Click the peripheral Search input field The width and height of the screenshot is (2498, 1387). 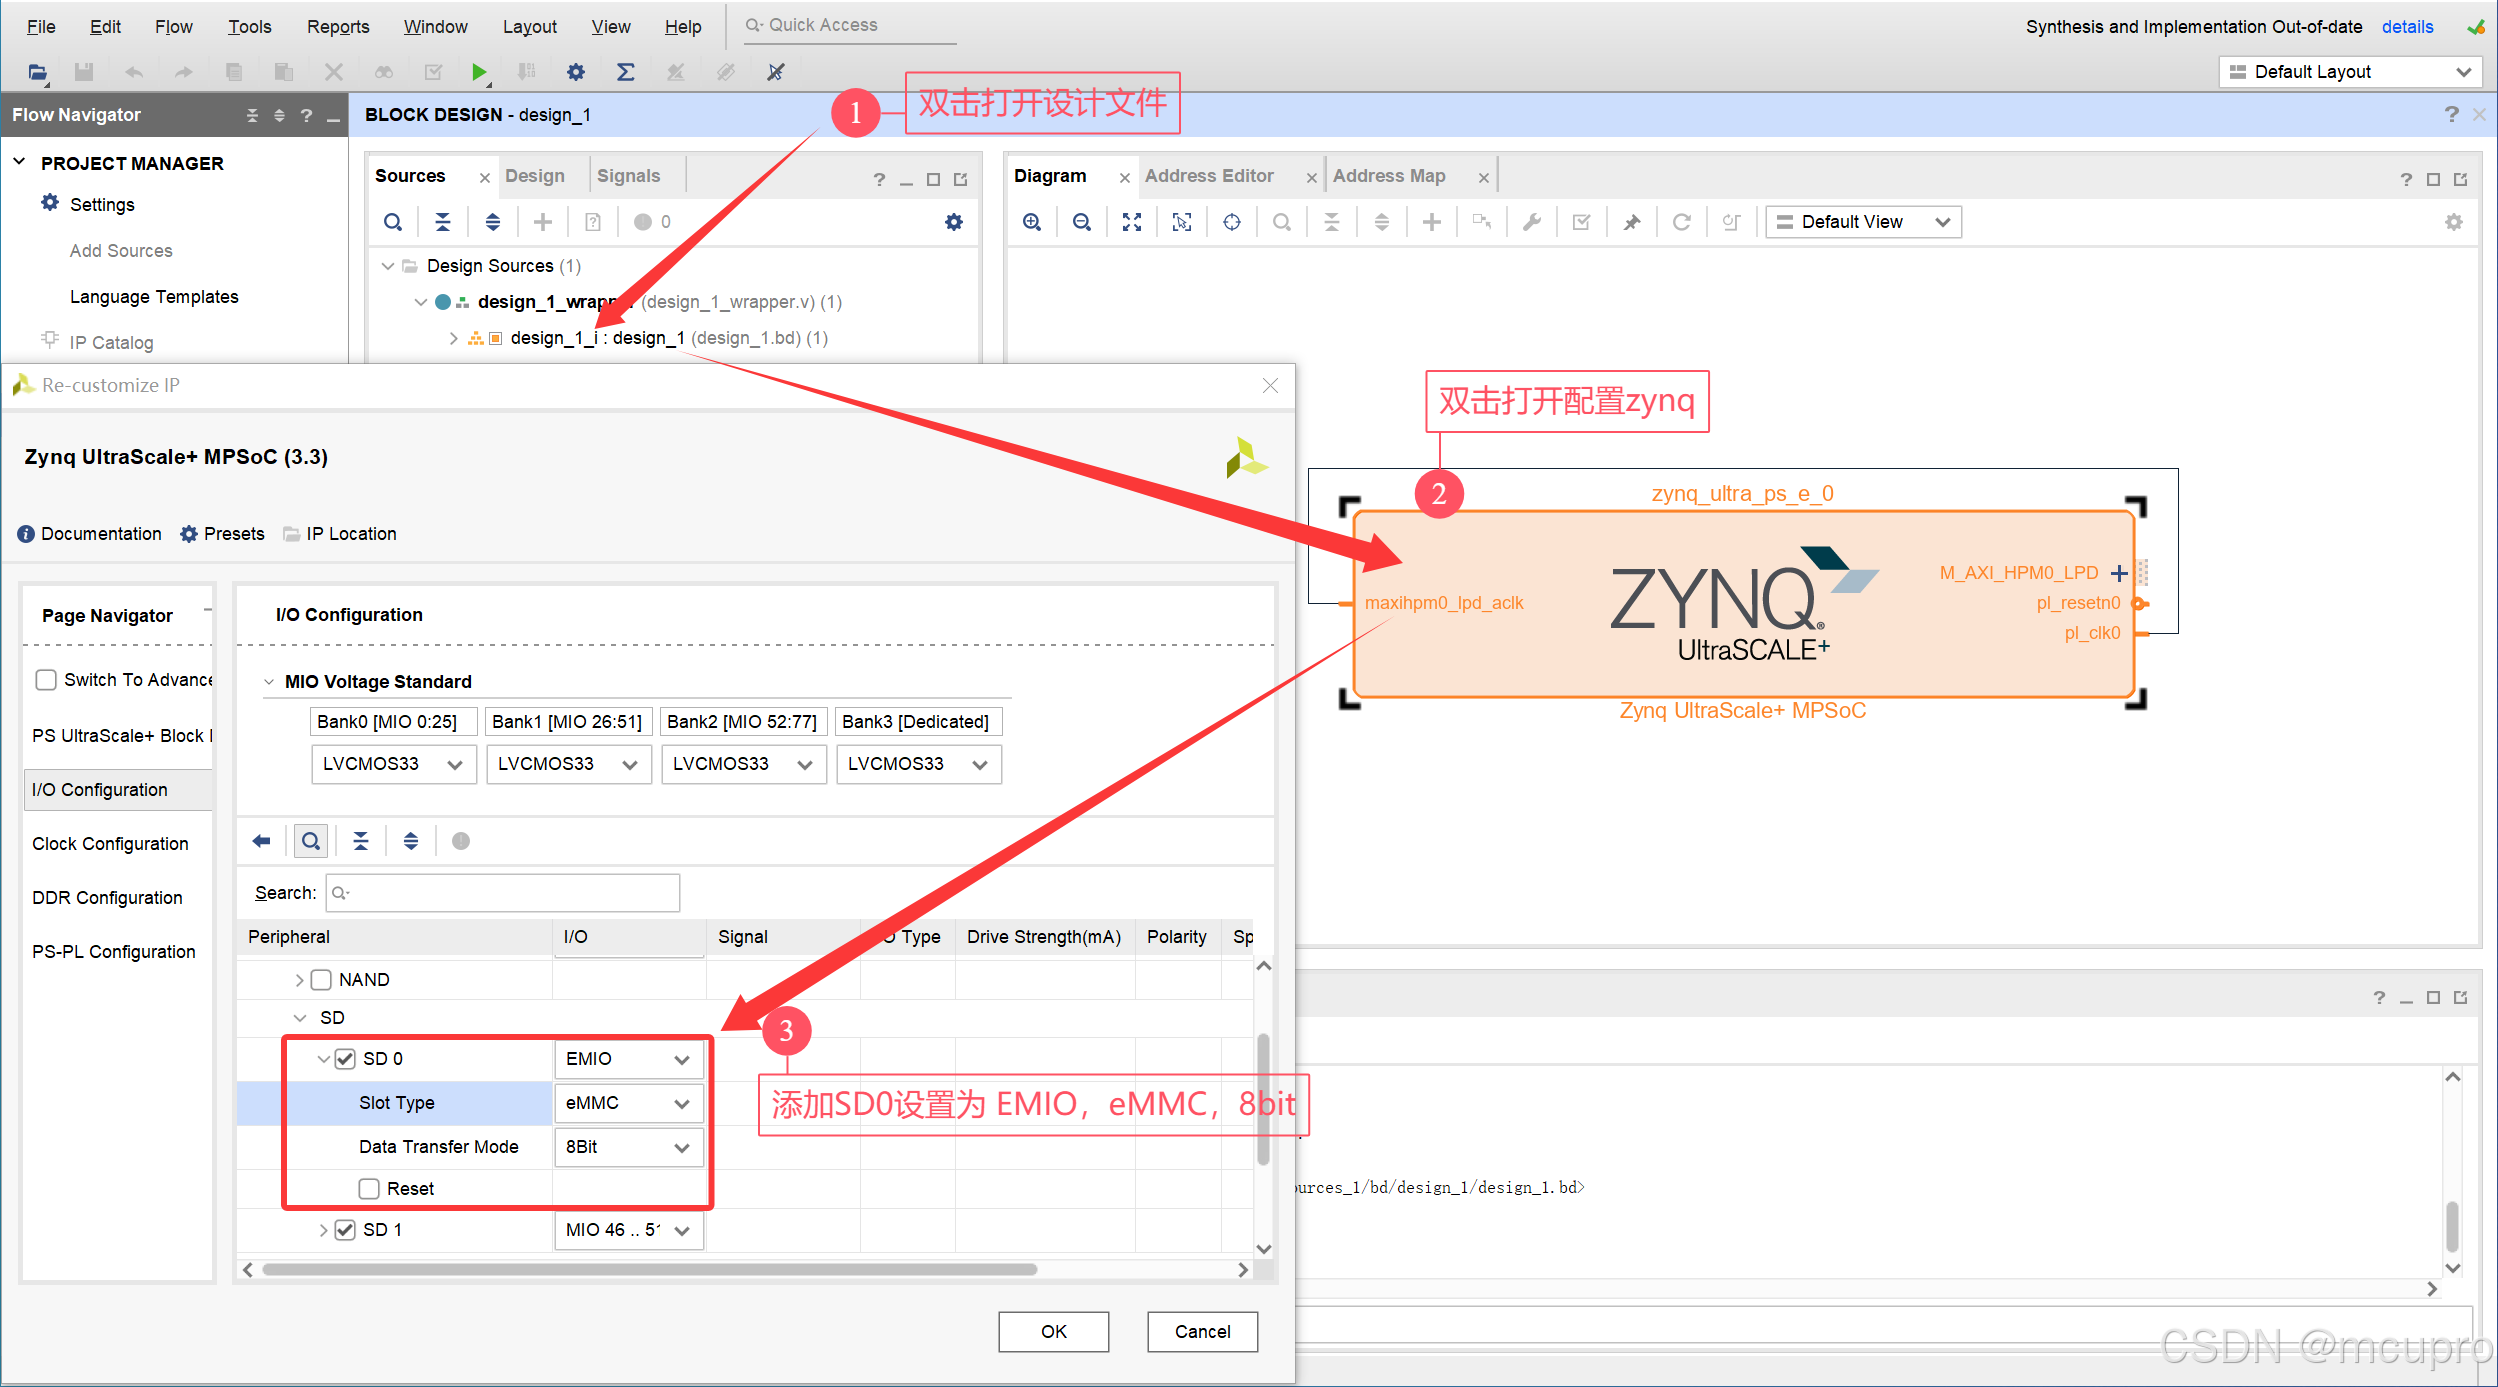pos(504,893)
